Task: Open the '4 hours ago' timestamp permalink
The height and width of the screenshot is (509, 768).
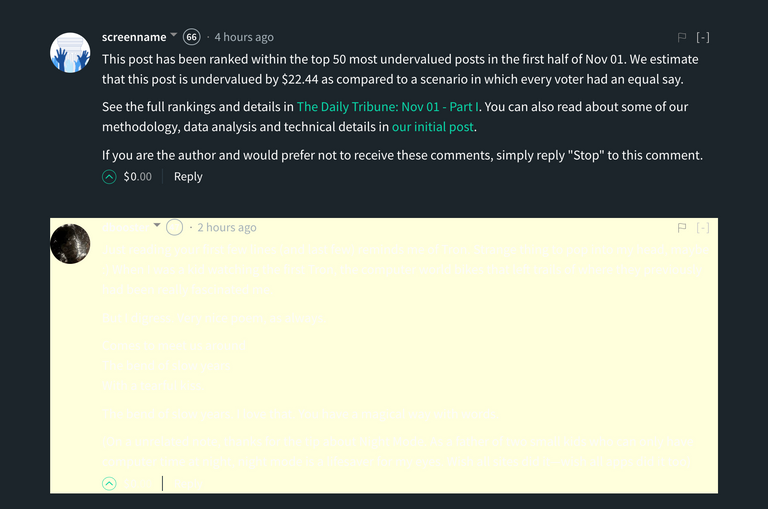Action: coord(244,37)
